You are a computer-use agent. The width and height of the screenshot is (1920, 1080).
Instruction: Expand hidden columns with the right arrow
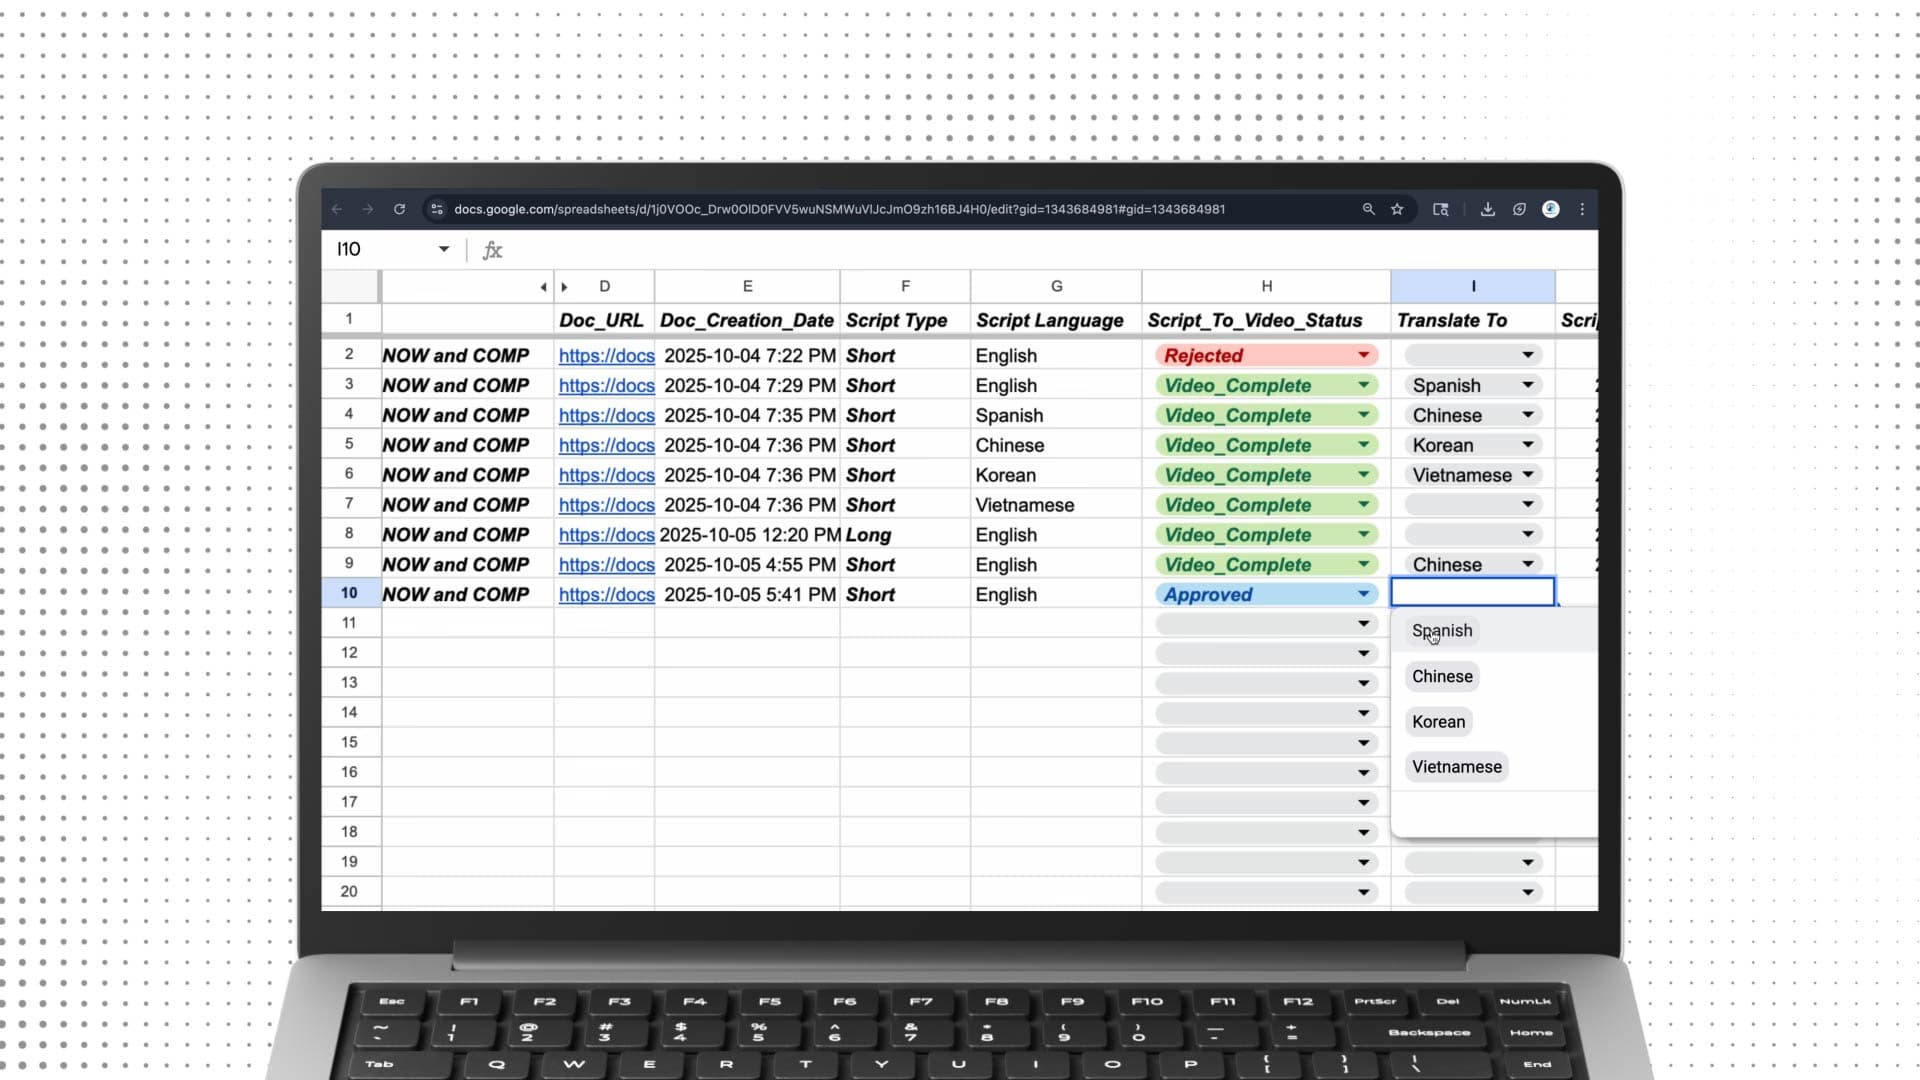click(564, 287)
